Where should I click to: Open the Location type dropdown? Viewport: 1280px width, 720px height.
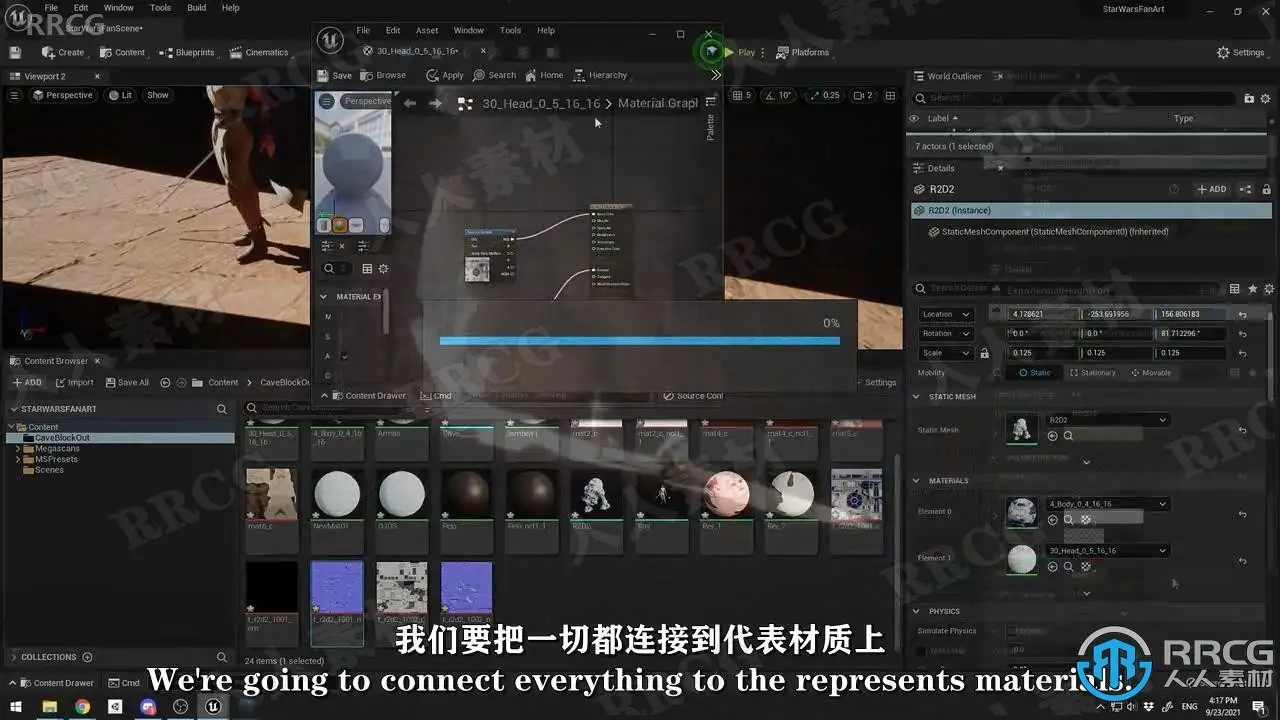coord(945,314)
